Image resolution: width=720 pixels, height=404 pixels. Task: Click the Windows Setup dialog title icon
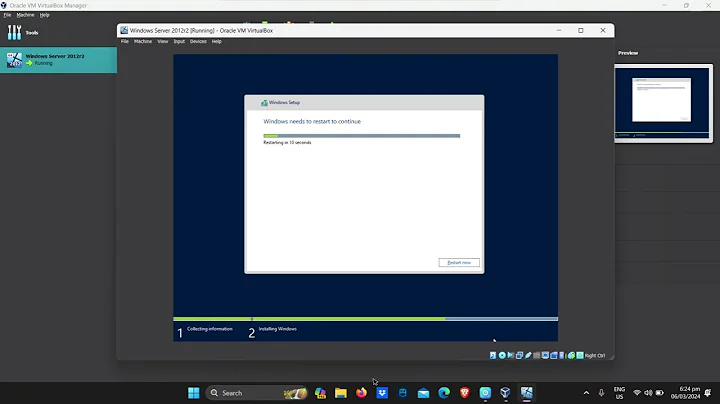264,103
